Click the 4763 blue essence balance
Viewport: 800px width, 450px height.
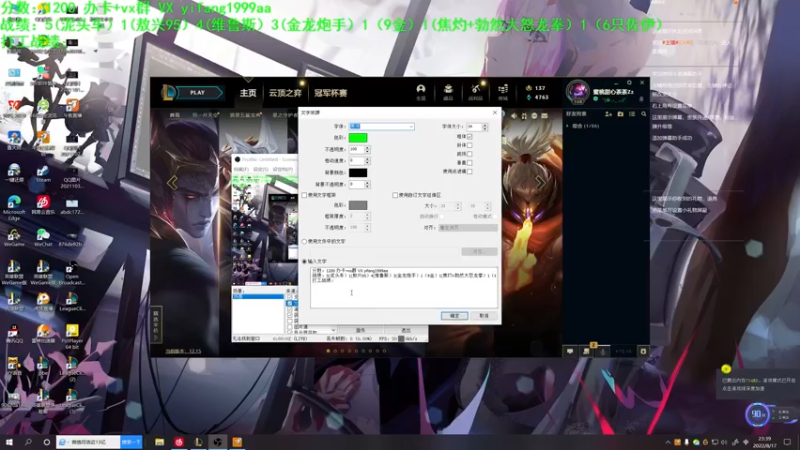point(537,97)
